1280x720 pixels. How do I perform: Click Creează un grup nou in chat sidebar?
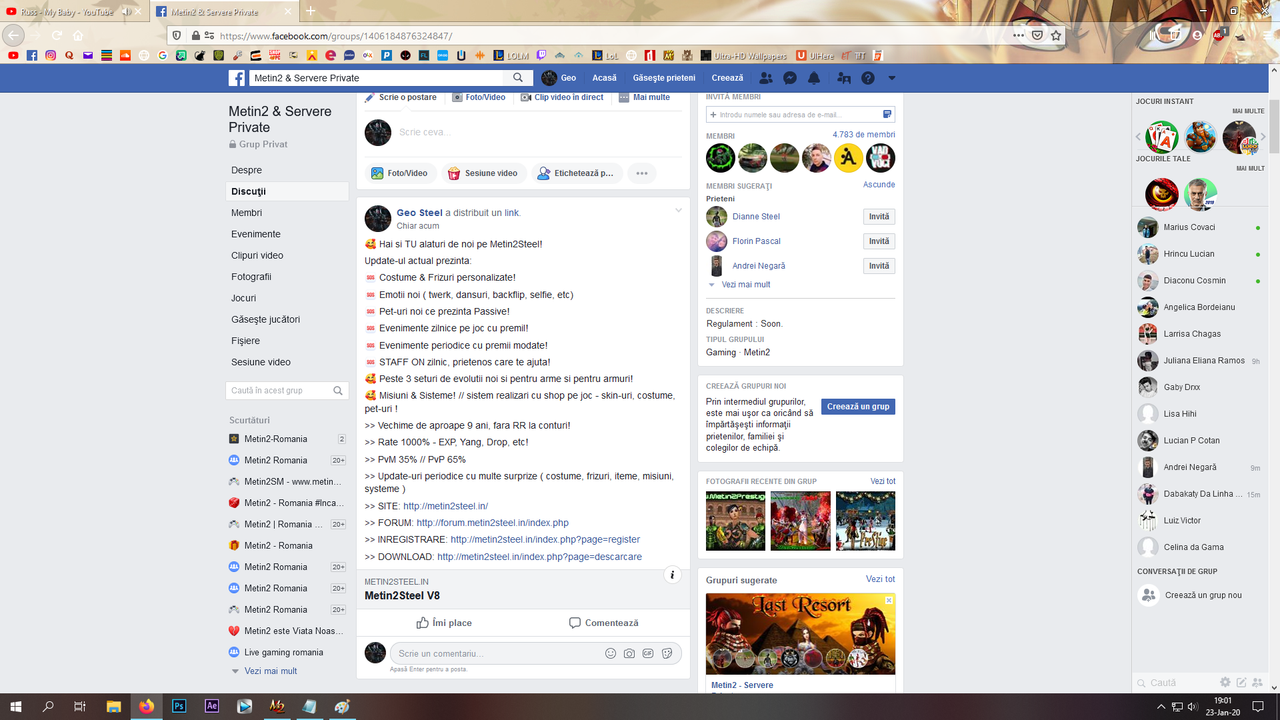click(1203, 595)
